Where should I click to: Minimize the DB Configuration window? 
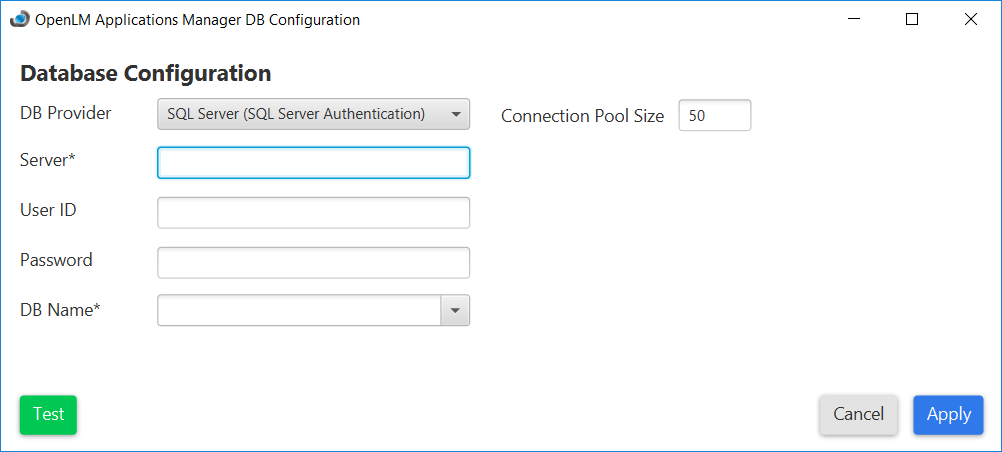click(853, 19)
